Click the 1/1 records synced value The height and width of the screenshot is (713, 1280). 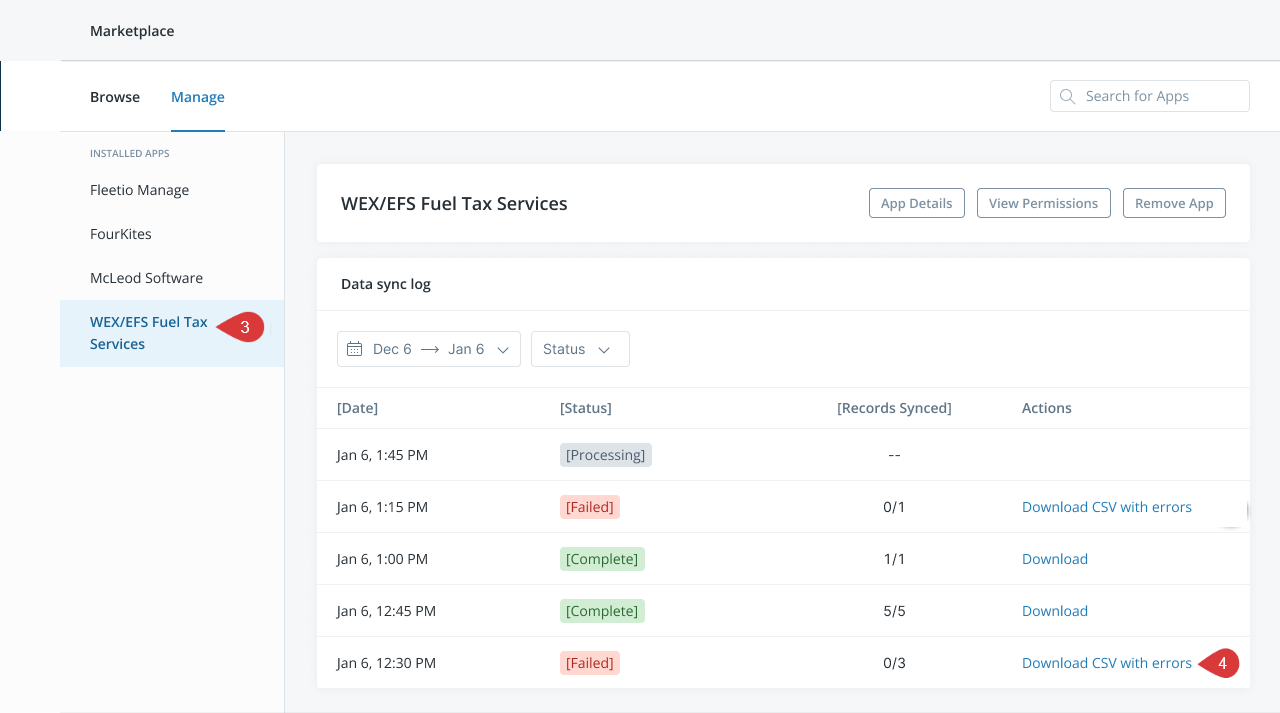894,559
